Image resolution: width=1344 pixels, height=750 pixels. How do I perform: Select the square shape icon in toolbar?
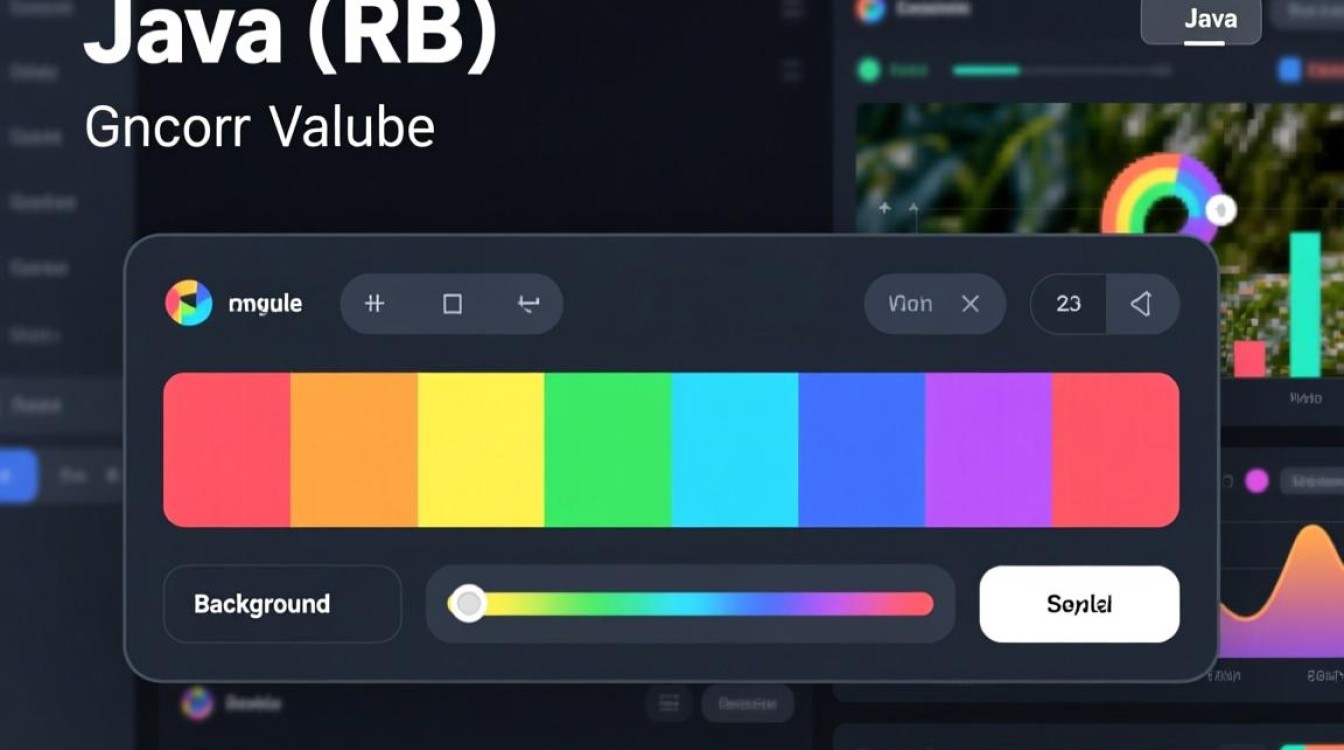point(452,303)
